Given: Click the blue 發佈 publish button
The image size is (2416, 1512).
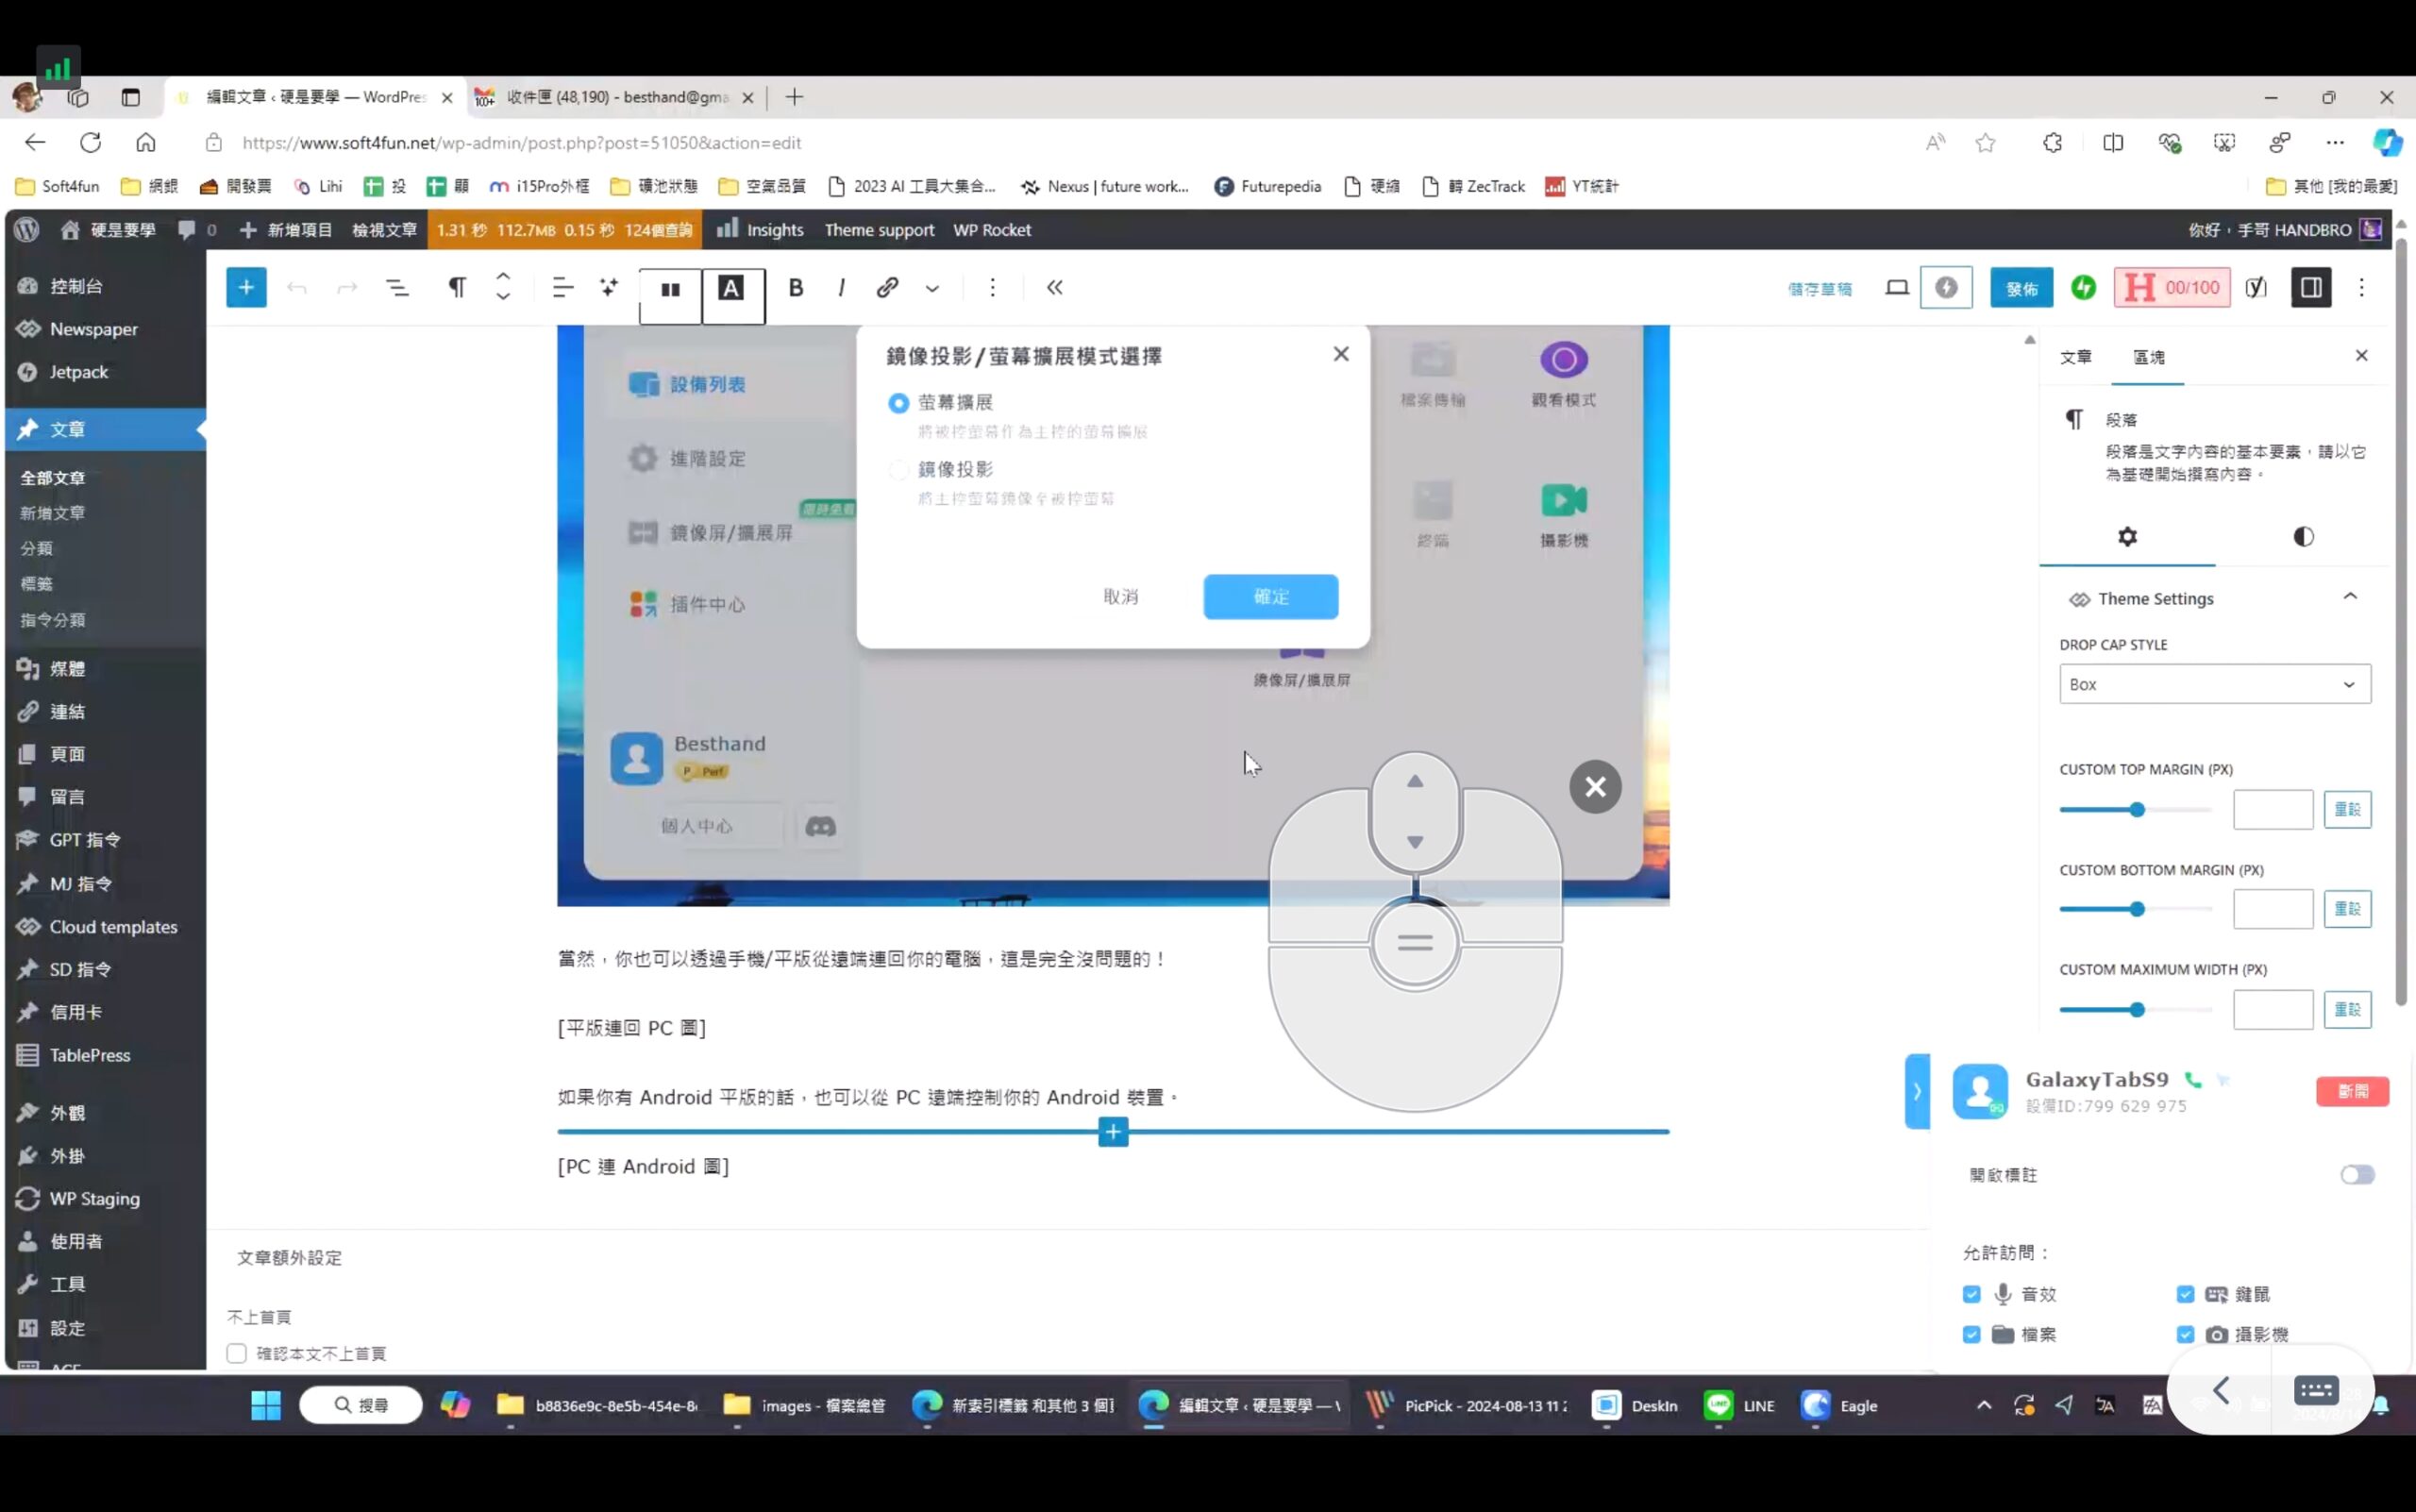Looking at the screenshot, I should point(2021,288).
